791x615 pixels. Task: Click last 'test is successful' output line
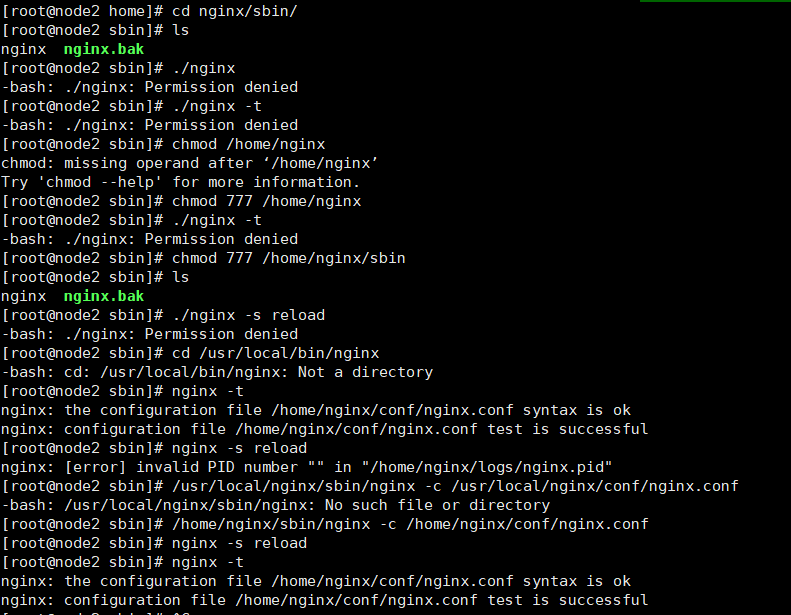click(324, 600)
